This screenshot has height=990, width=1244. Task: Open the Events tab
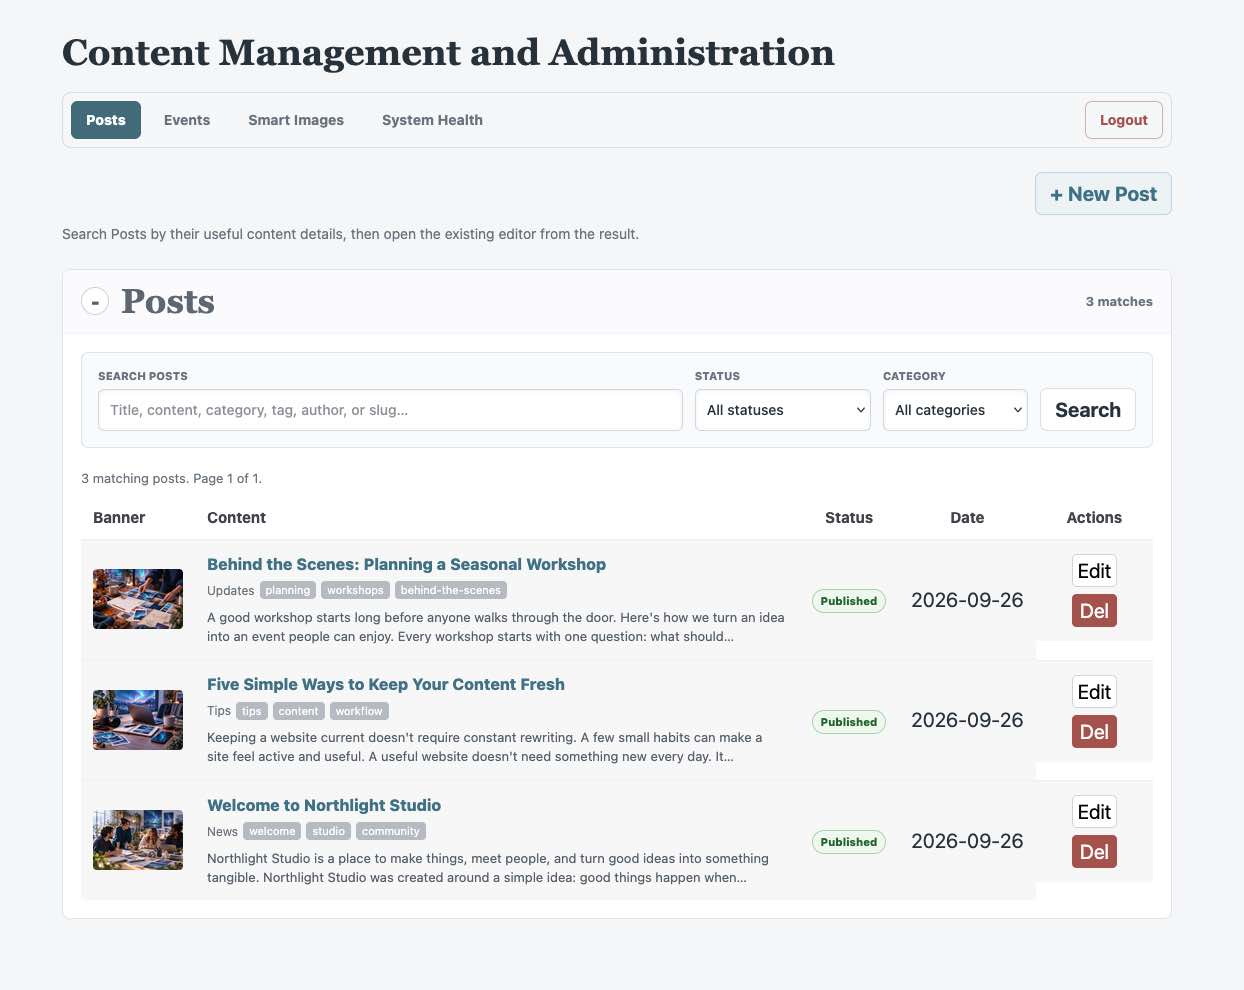click(x=187, y=120)
